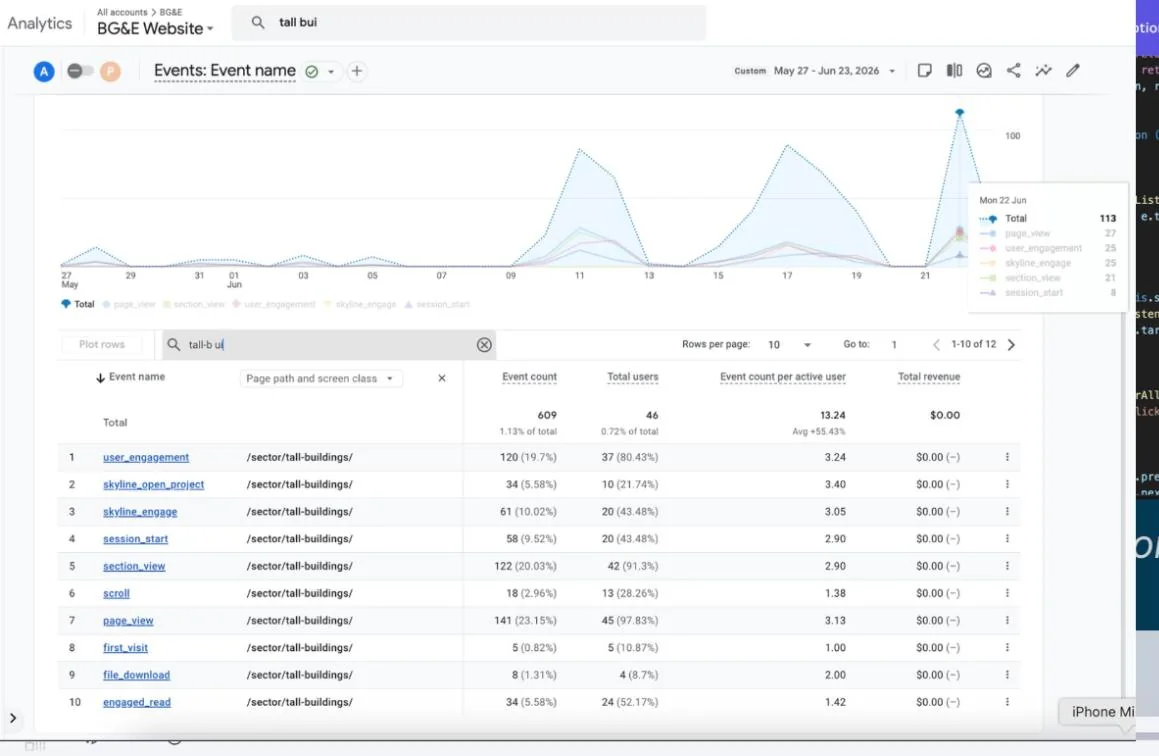Toggle Total series in chart legend
The height and width of the screenshot is (756, 1159).
click(78, 304)
